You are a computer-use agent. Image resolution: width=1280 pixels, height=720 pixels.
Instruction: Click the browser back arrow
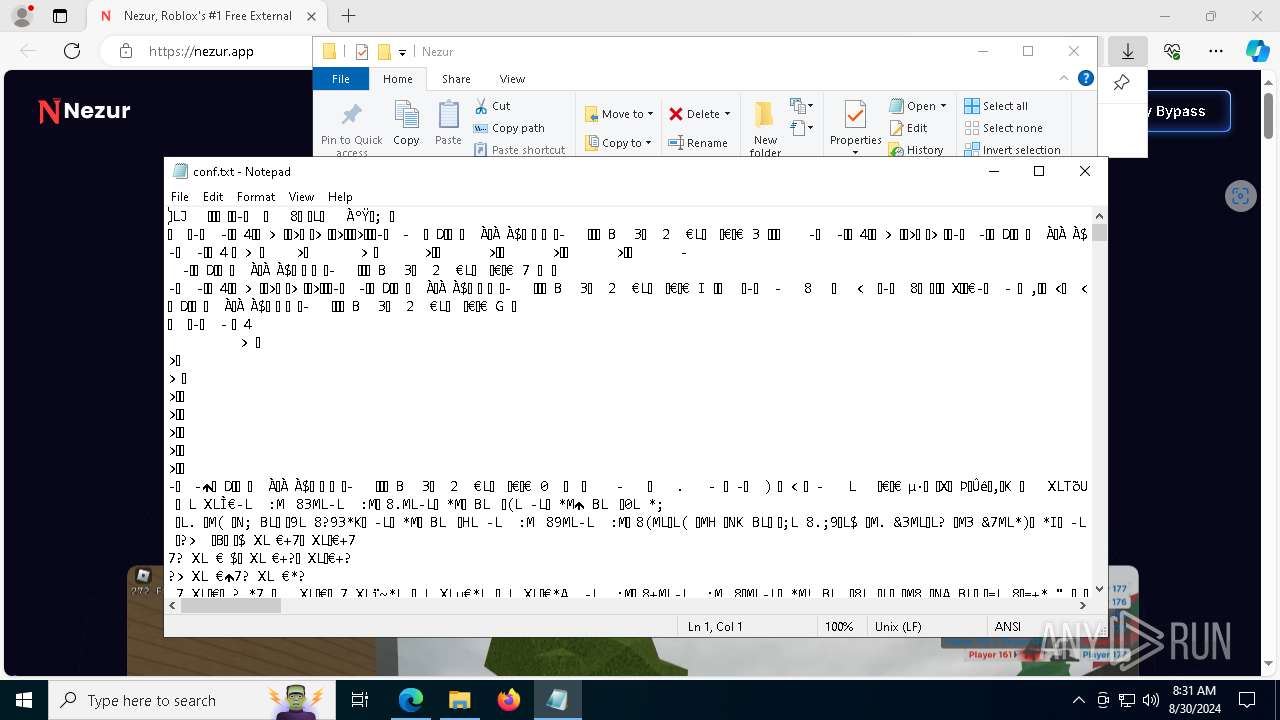(x=28, y=51)
